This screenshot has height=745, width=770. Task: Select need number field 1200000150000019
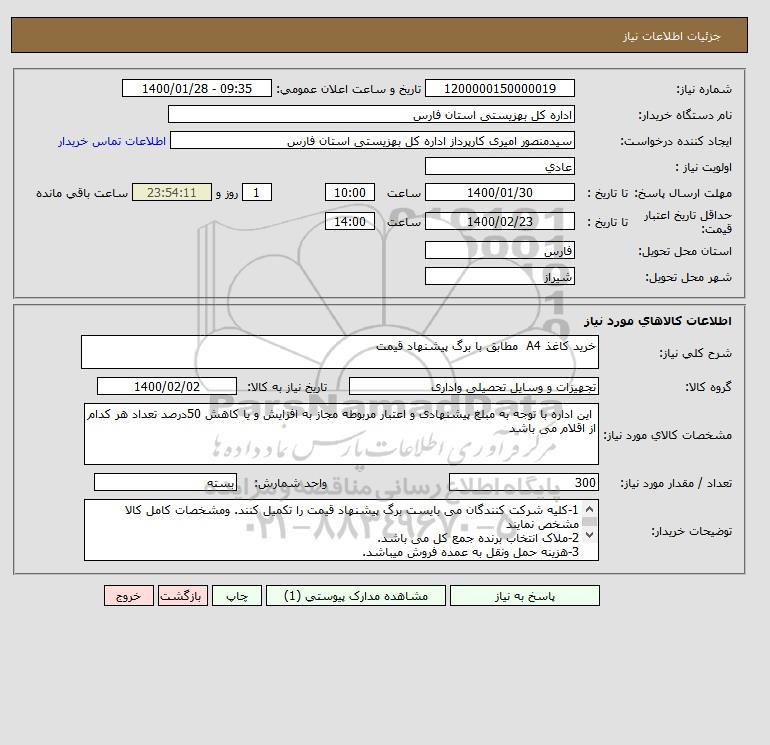coord(499,88)
